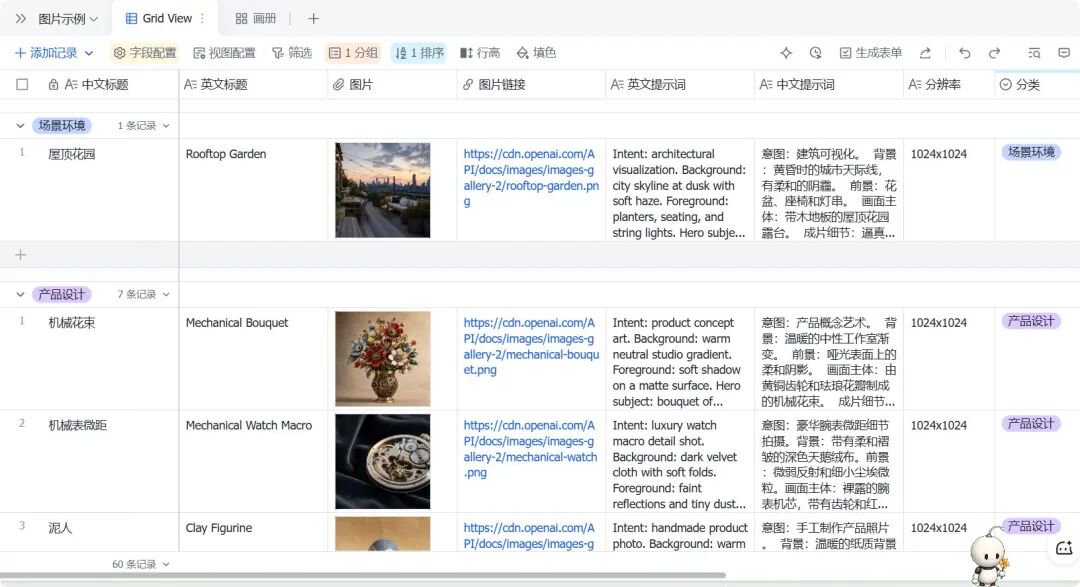Open Grid View tab options menu
This screenshot has width=1080, height=587.
pyautogui.click(x=202, y=19)
